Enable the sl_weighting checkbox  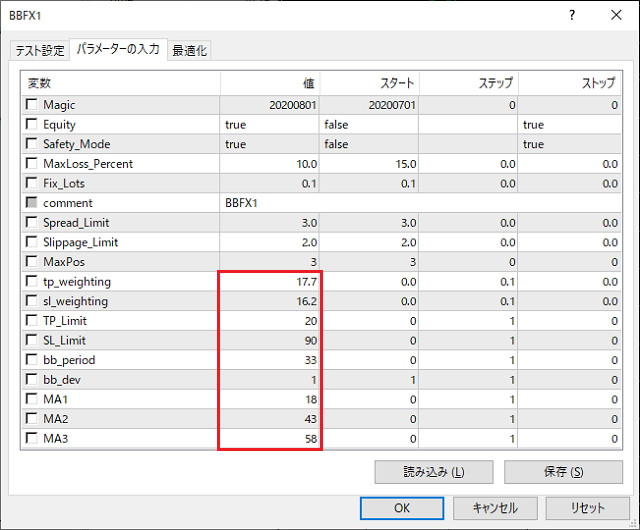coord(31,301)
